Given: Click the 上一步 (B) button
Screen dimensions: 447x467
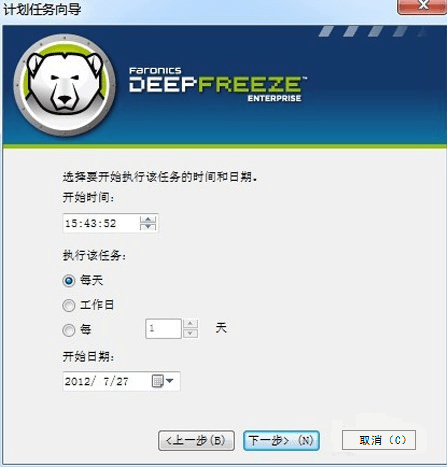Looking at the screenshot, I should (x=196, y=440).
